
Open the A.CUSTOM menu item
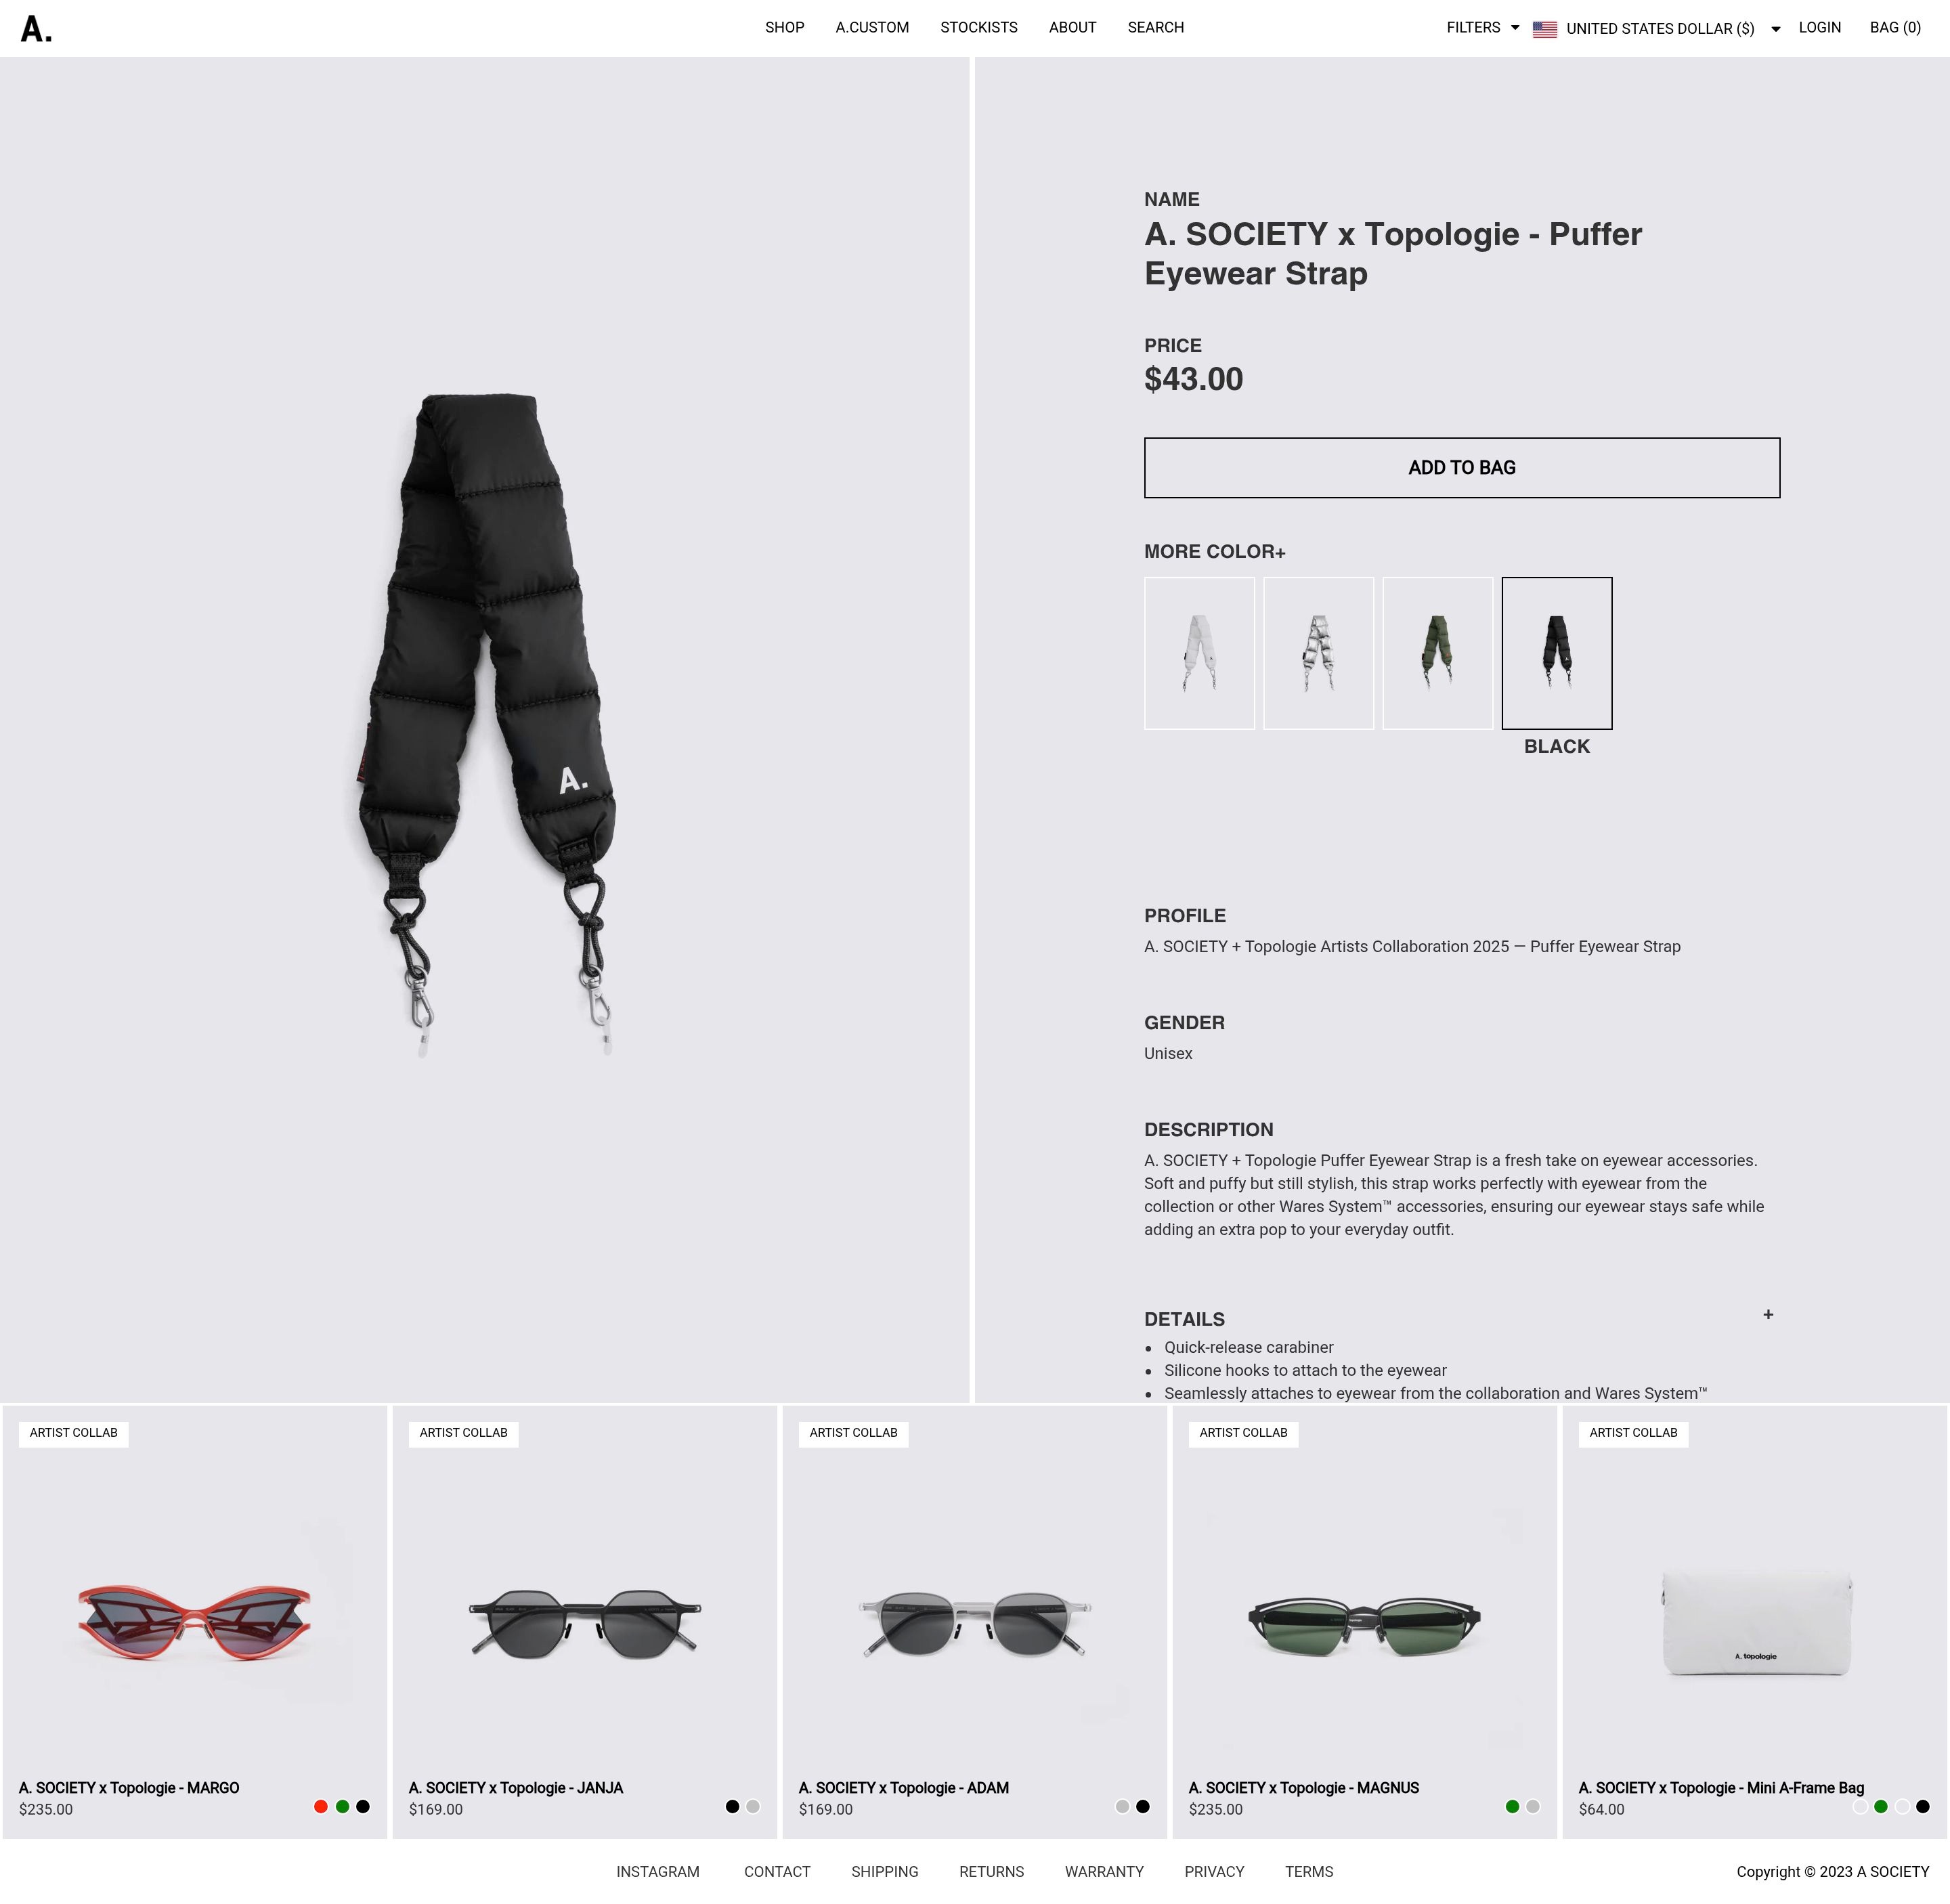[872, 28]
